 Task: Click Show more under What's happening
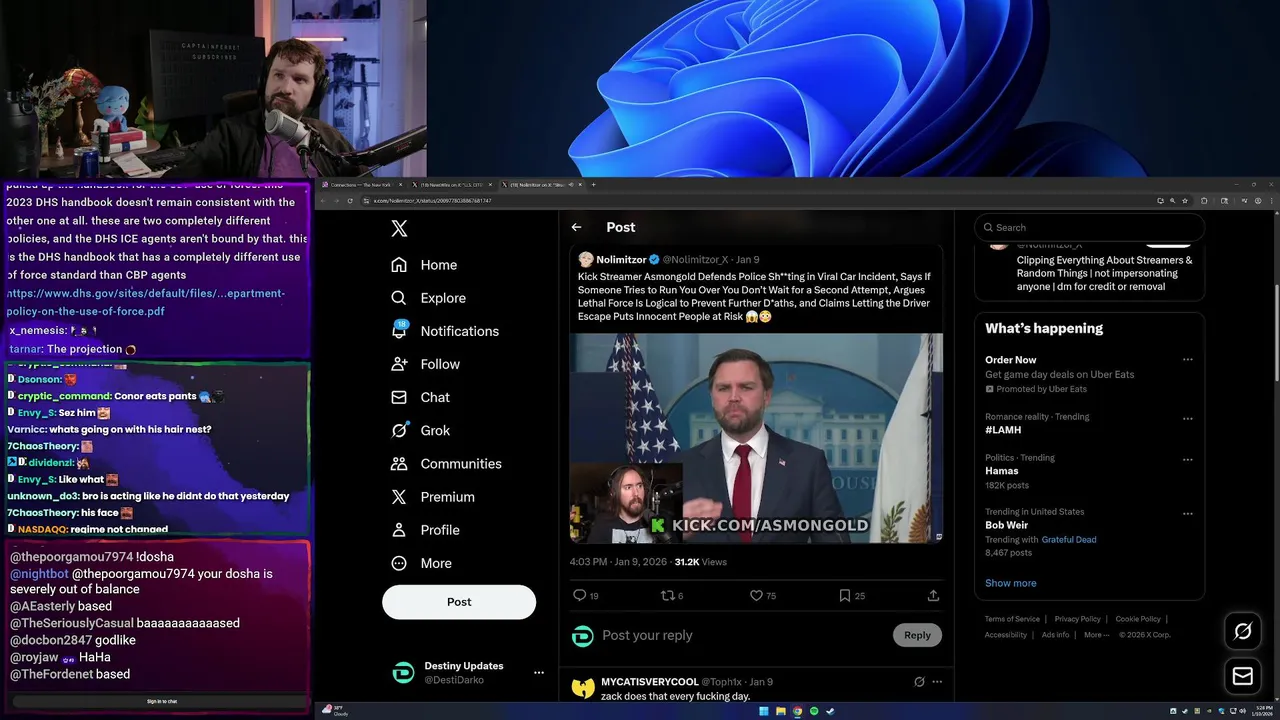(x=1011, y=583)
